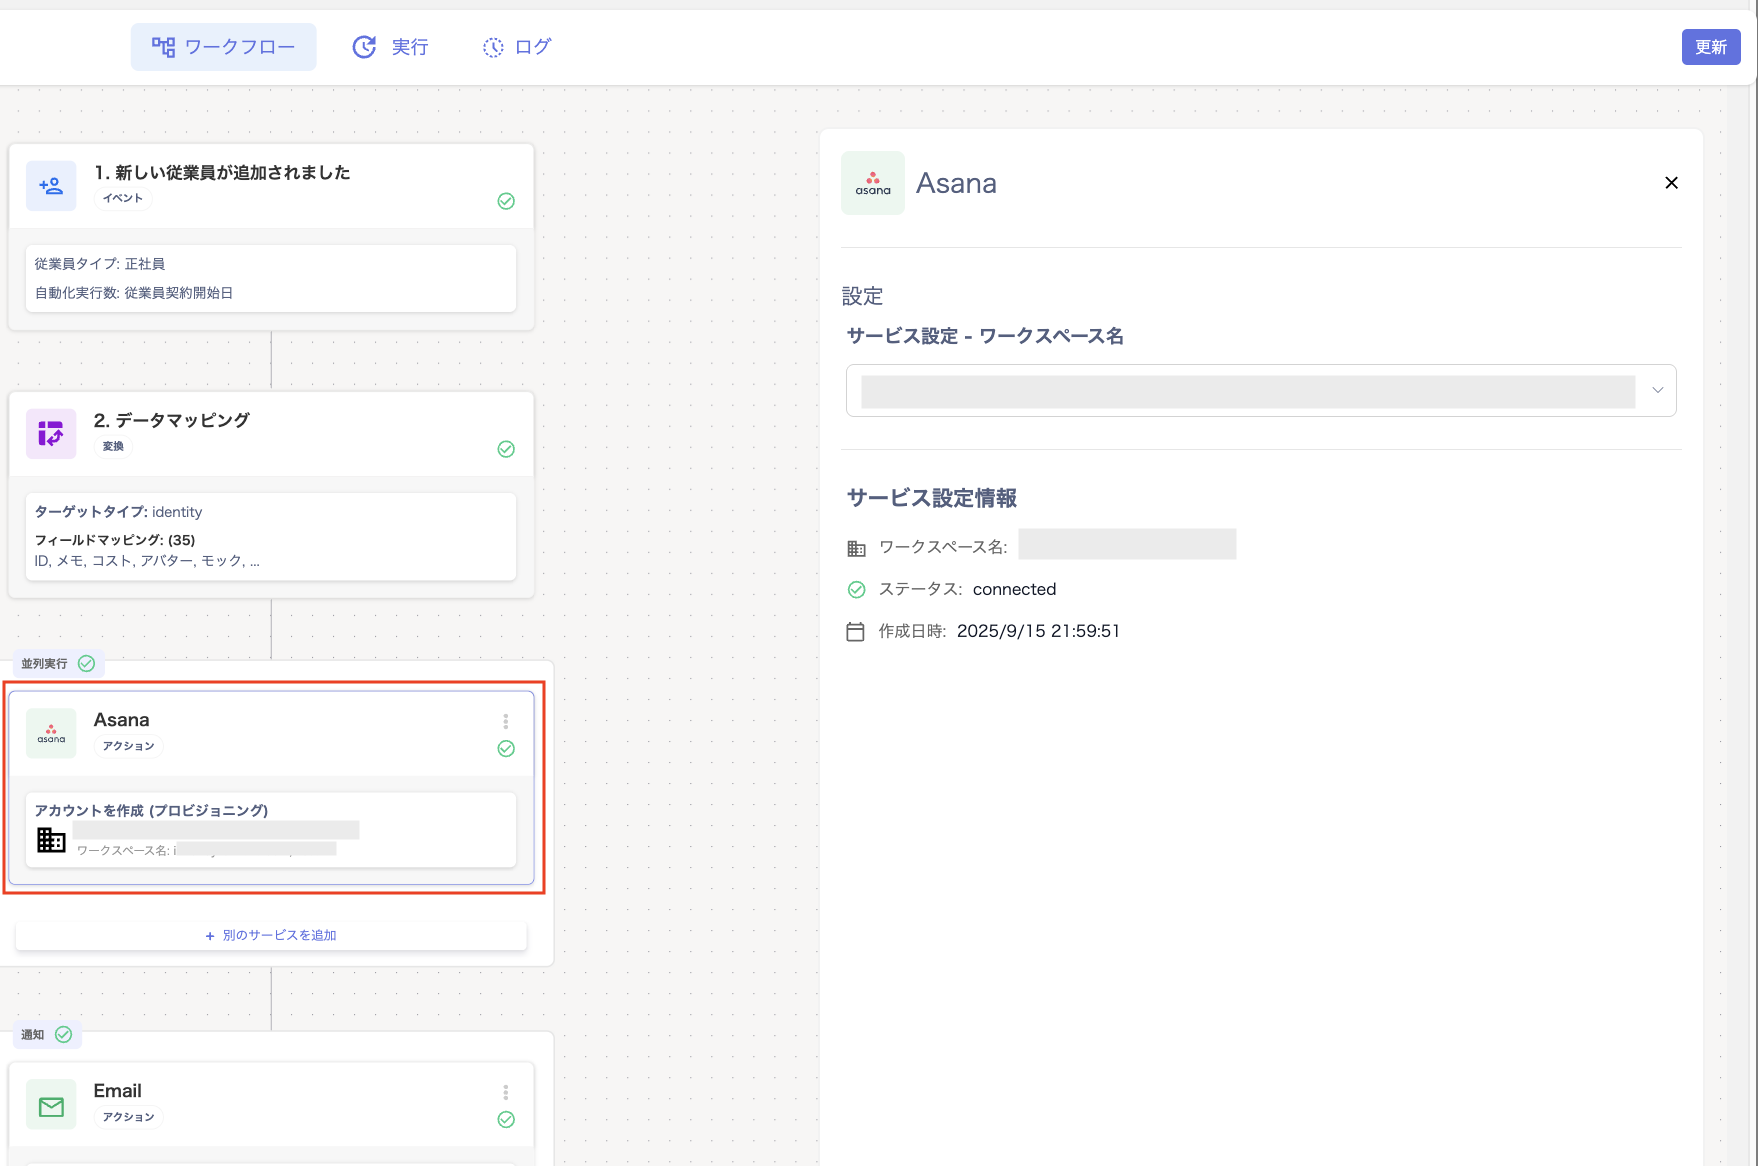Click the calendar icon beside 作成日時
Screen dimensions: 1758x1166
pos(856,632)
